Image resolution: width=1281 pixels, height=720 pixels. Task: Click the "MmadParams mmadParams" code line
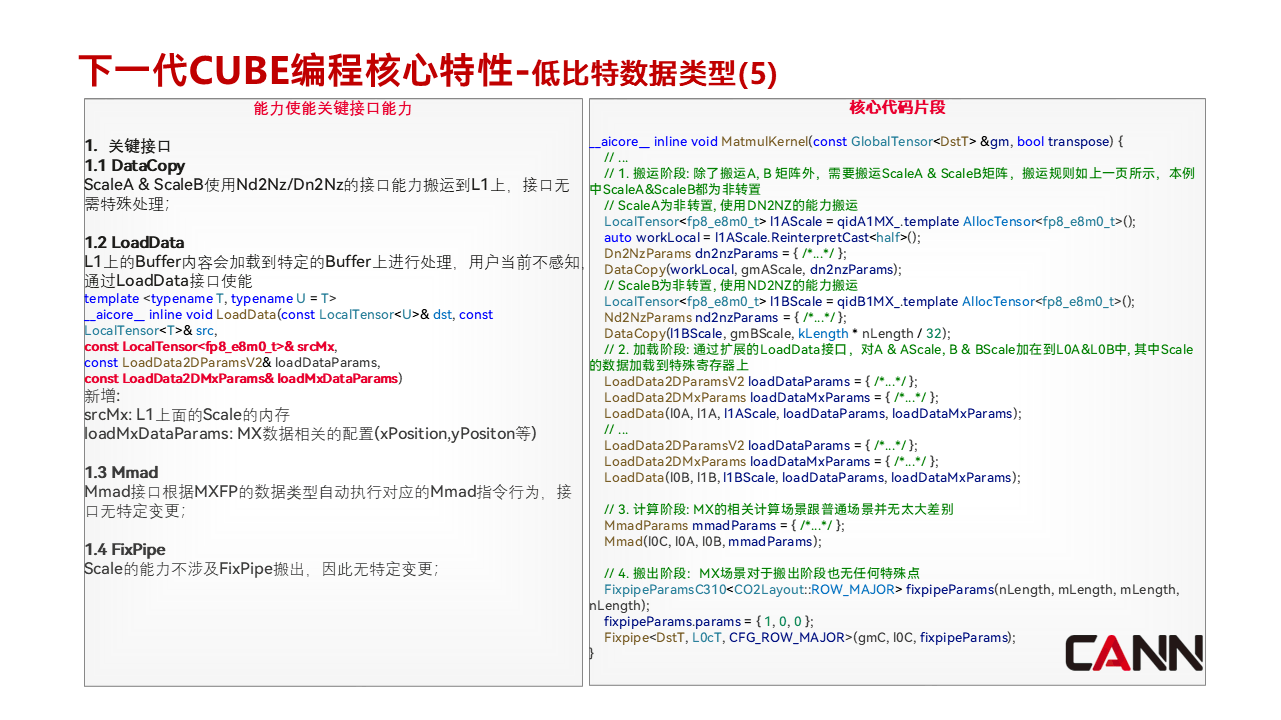(725, 525)
